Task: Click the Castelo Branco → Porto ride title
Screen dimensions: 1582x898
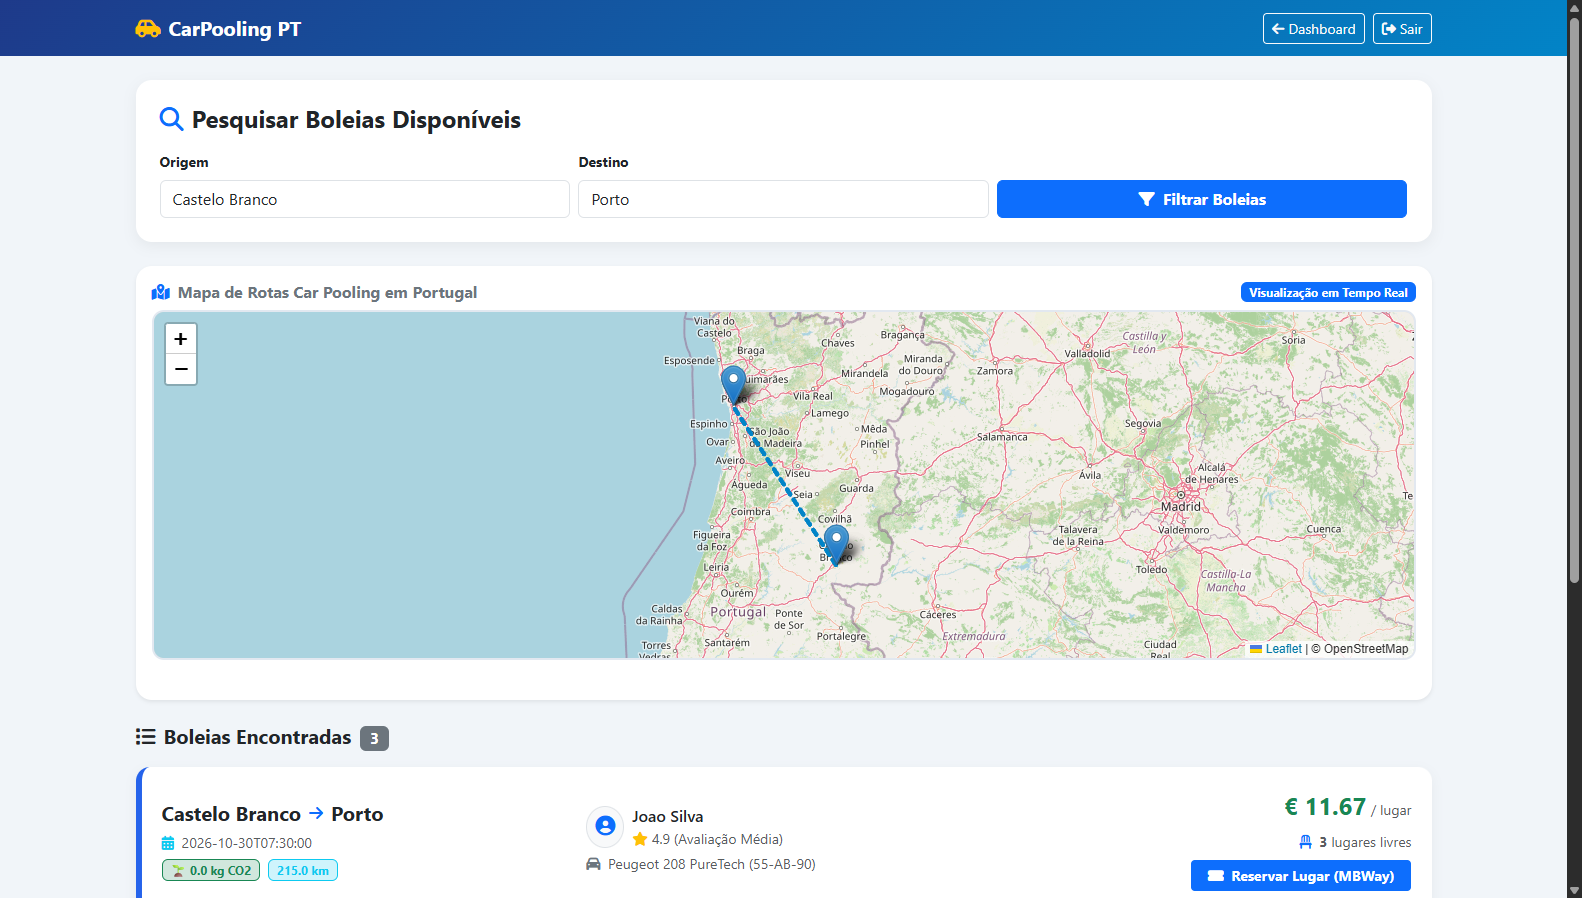Action: (x=272, y=814)
